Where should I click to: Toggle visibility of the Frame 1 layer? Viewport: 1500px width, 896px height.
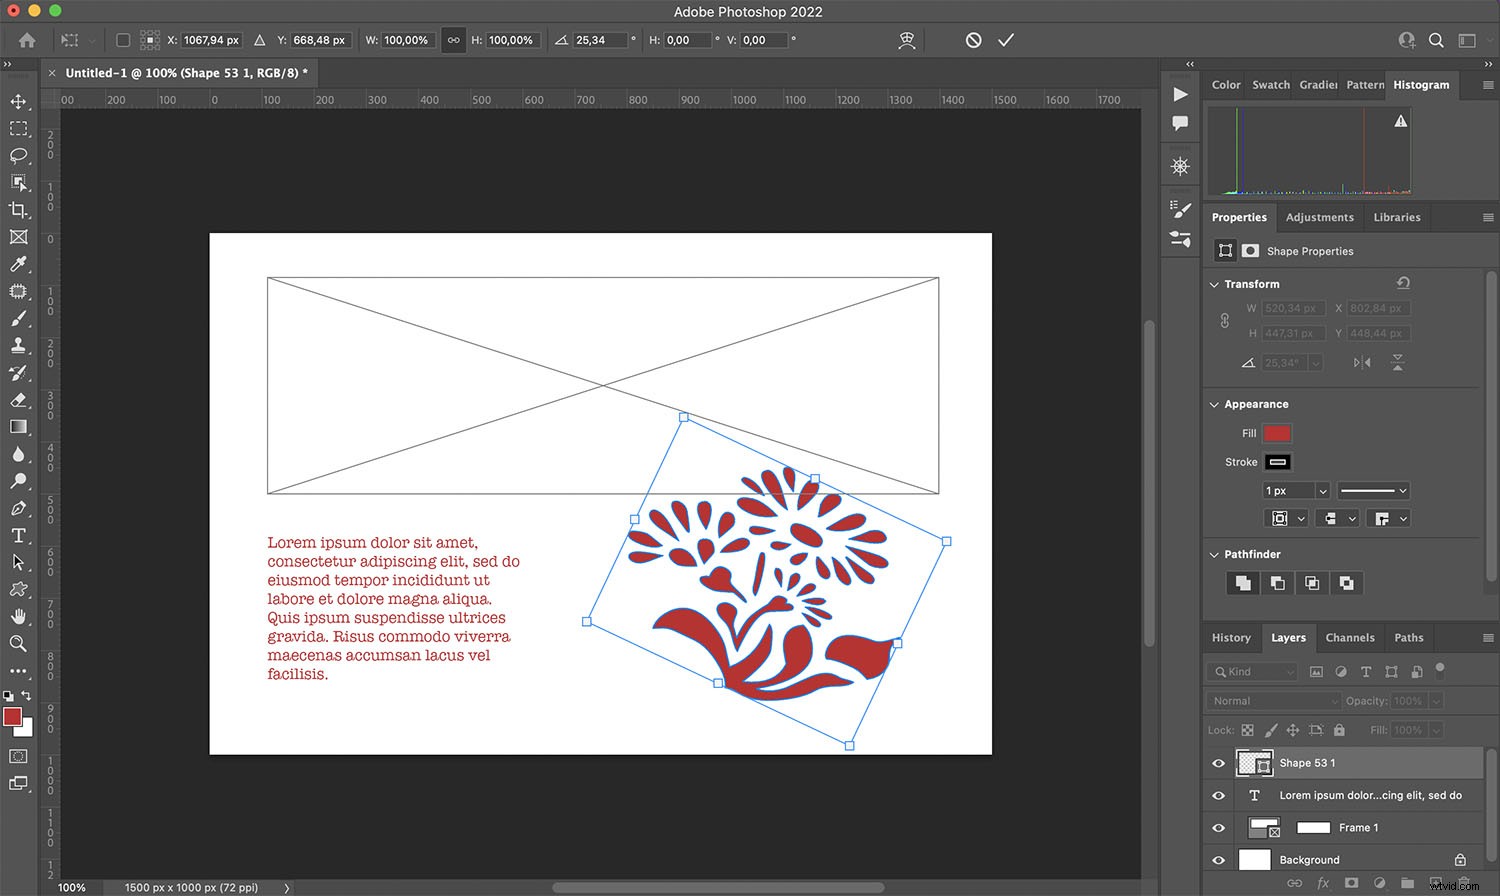pos(1218,828)
